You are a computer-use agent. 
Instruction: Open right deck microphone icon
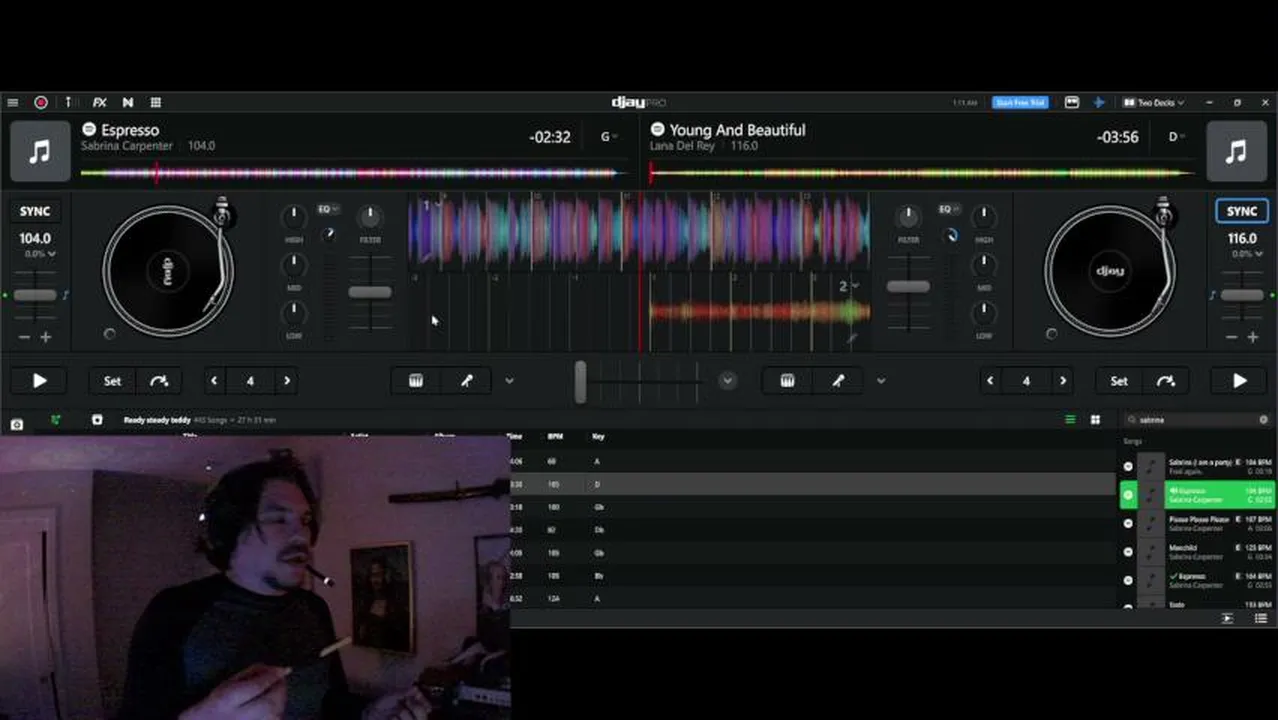pos(838,381)
